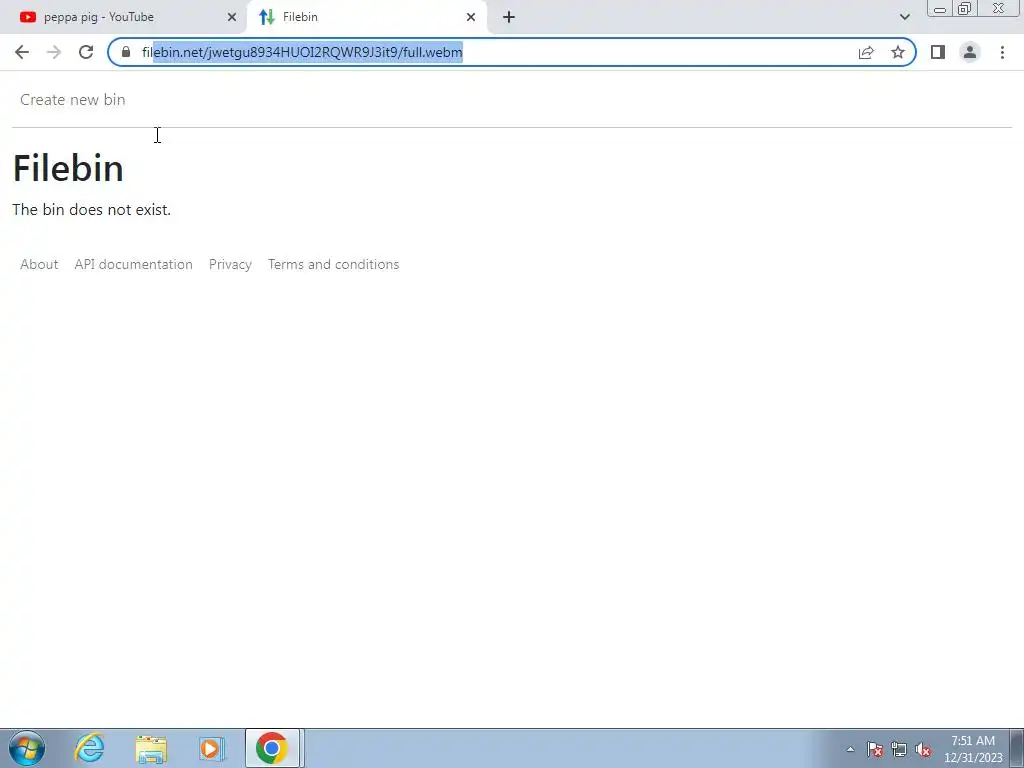This screenshot has height=768, width=1024.
Task: Bookmark this tab with the star icon
Action: click(898, 52)
